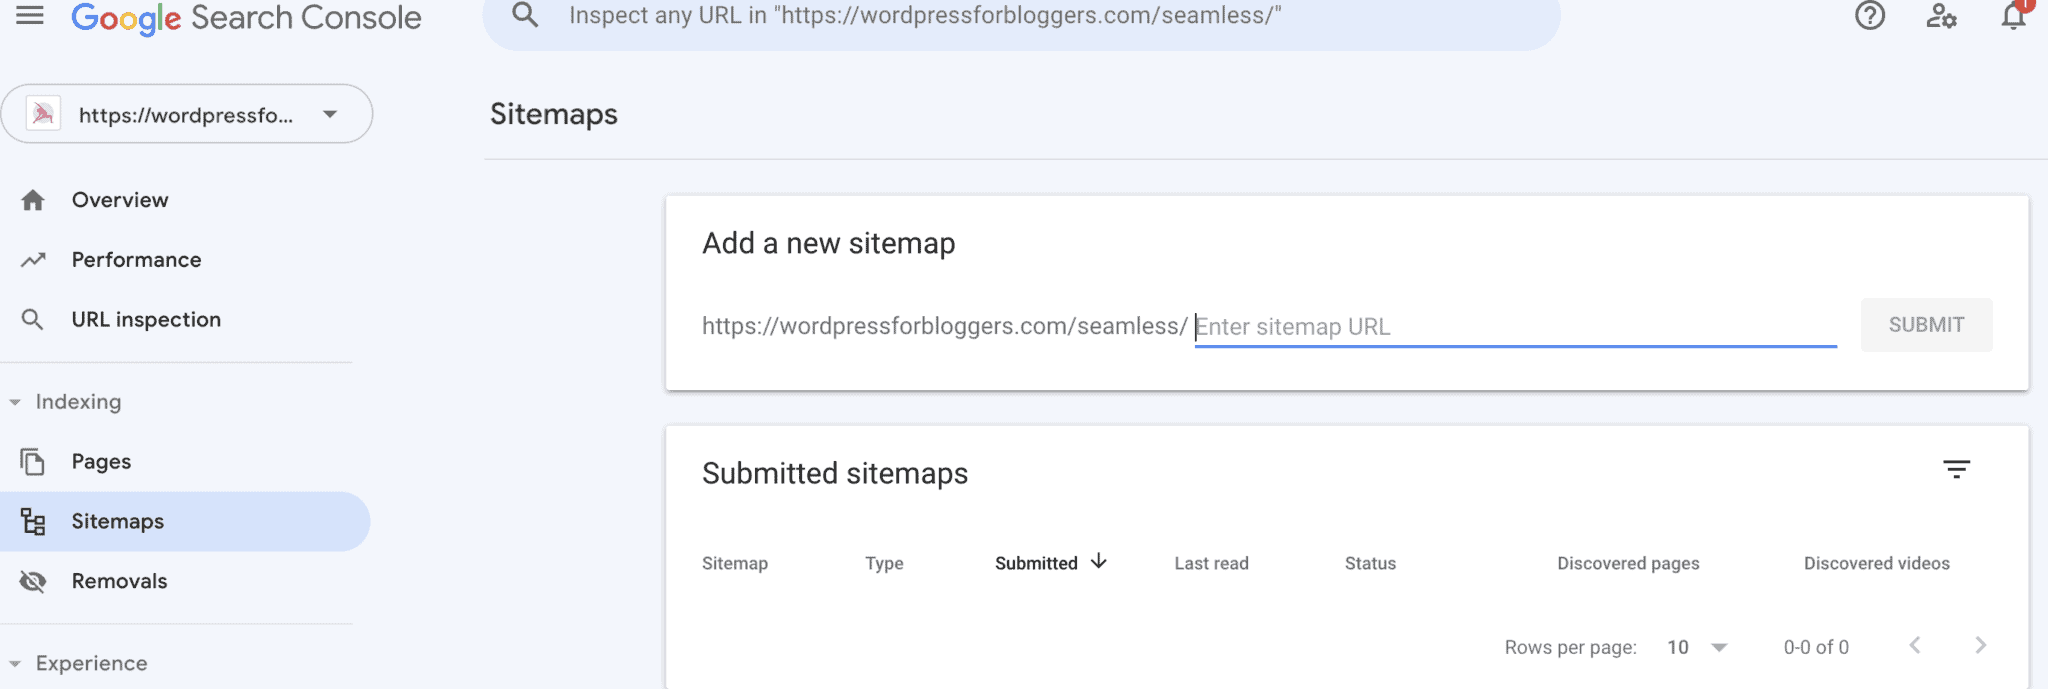The width and height of the screenshot is (2048, 689).
Task: Select the Removals crossed-eye icon
Action: click(33, 580)
